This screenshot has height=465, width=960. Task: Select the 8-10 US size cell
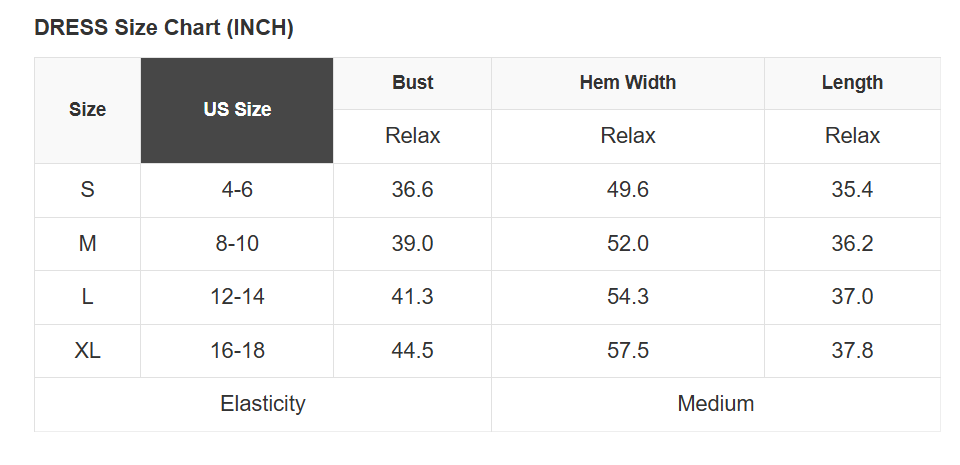coord(237,243)
